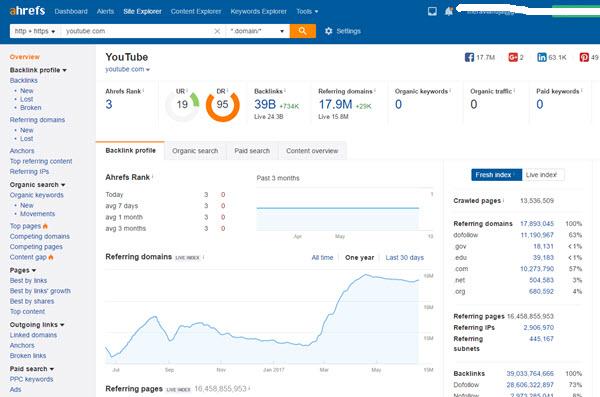Open Alerts in the top navigation
This screenshot has width=600, height=397.
pos(105,11)
